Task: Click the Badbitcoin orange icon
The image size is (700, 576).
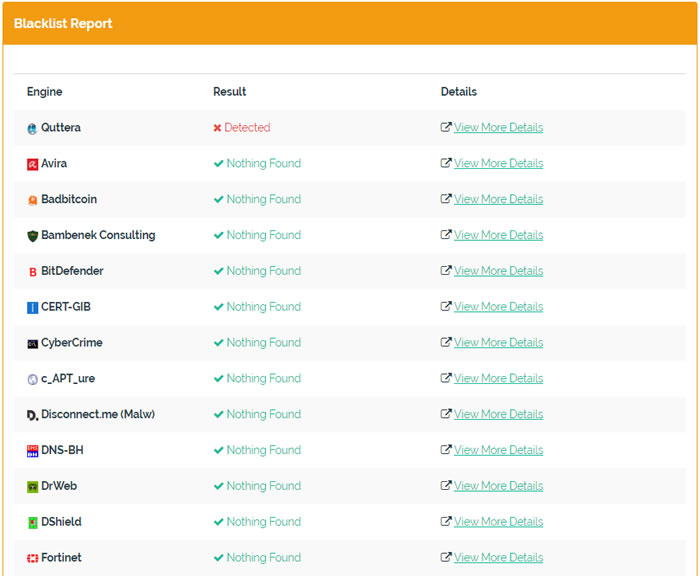Action: tap(32, 200)
